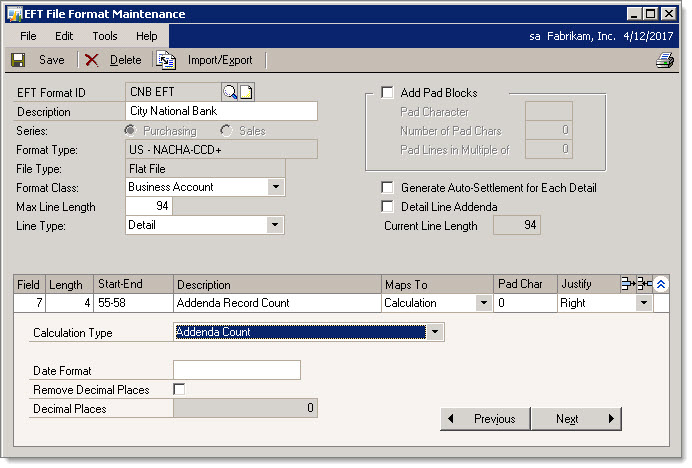Screen dimensions: 692x468
Task: Click the Pad Character field
Action: click(x=549, y=111)
